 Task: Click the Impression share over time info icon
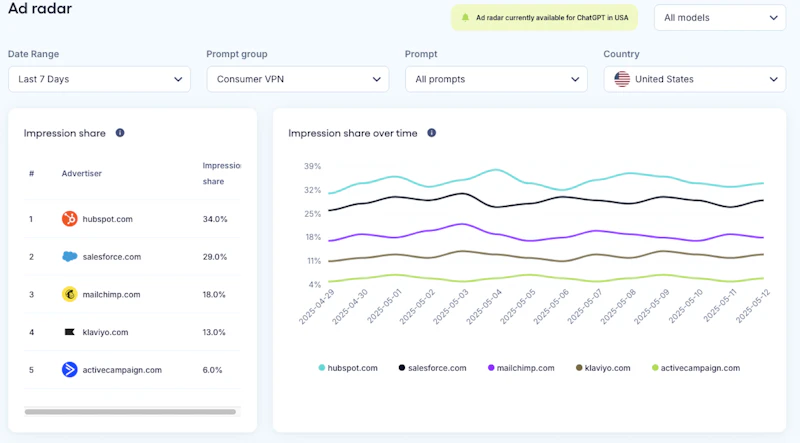coord(432,133)
